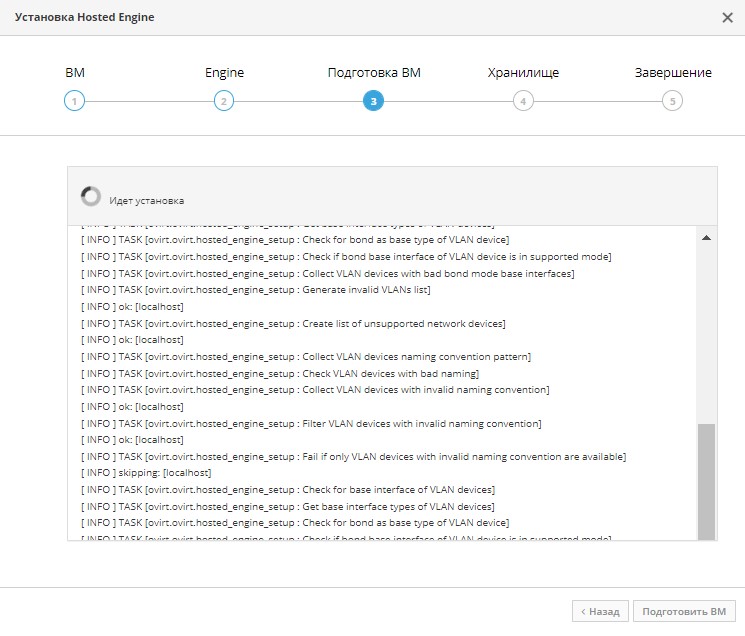
Task: Click step 4 circle for Хранилище
Action: (x=523, y=101)
